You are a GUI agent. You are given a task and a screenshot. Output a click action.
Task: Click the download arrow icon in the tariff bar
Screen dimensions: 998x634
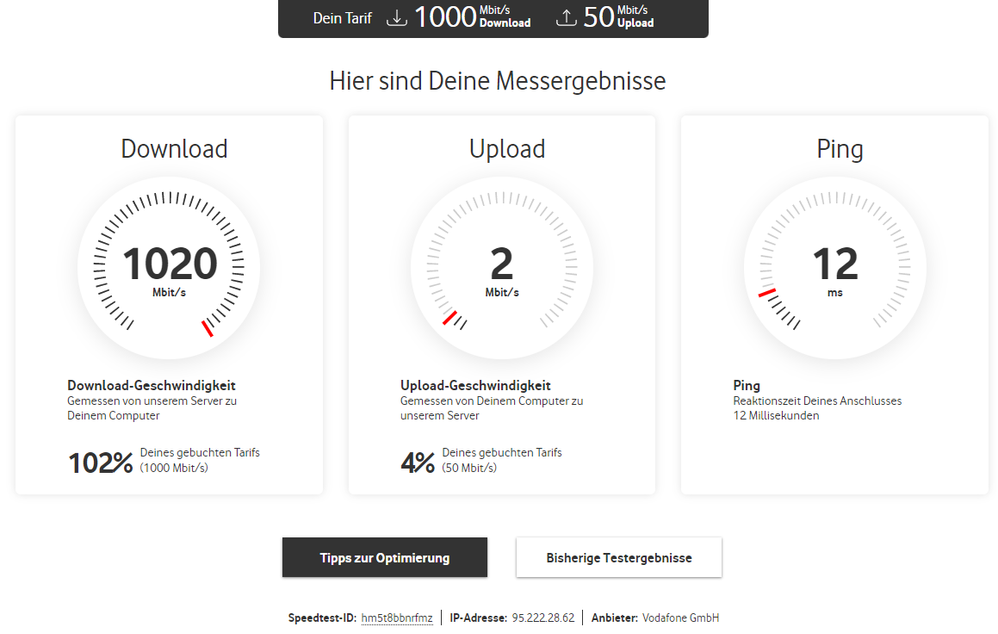click(397, 17)
